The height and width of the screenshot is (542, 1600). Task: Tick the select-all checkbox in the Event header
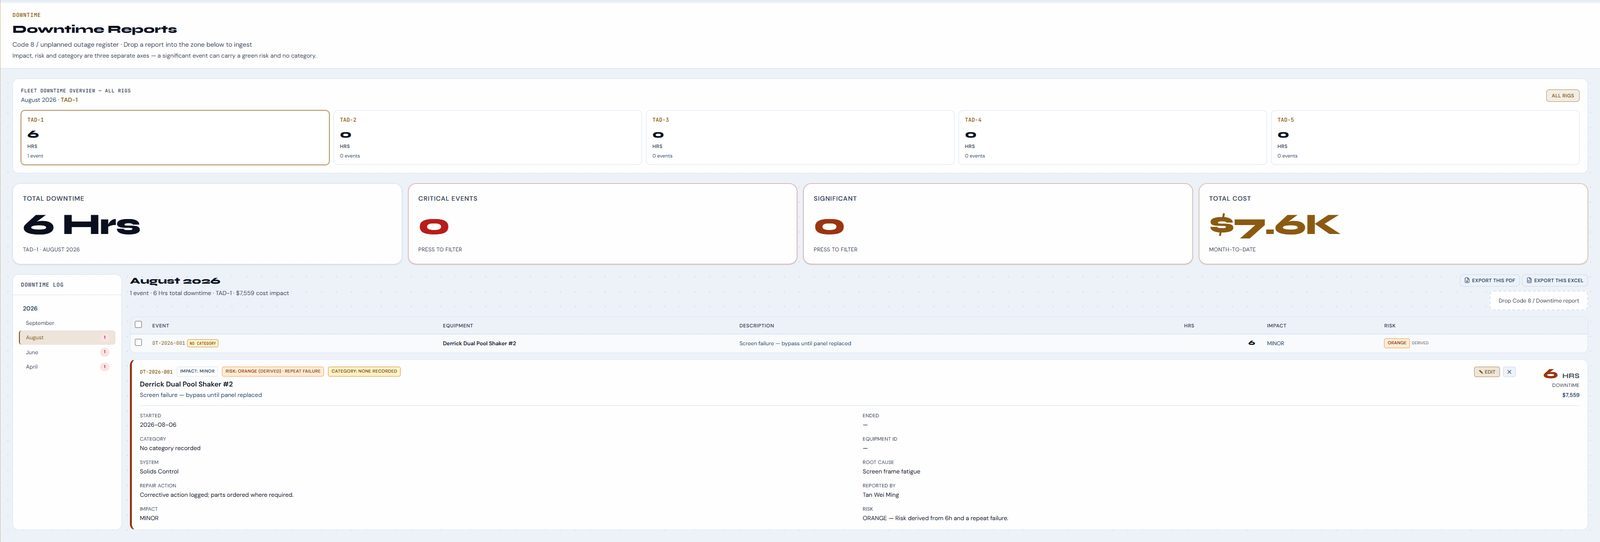(138, 324)
